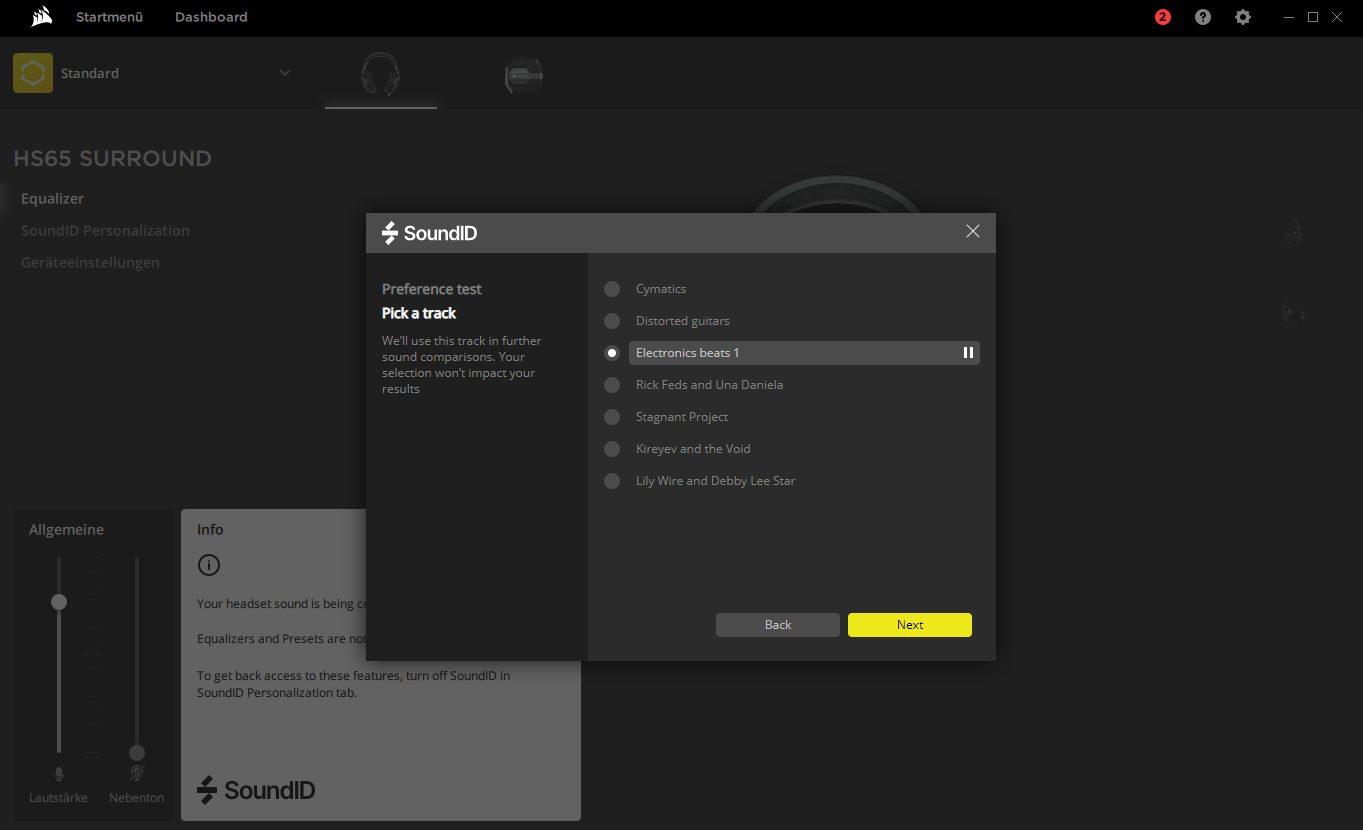
Task: Open SoundID Personalization section
Action: click(x=105, y=230)
